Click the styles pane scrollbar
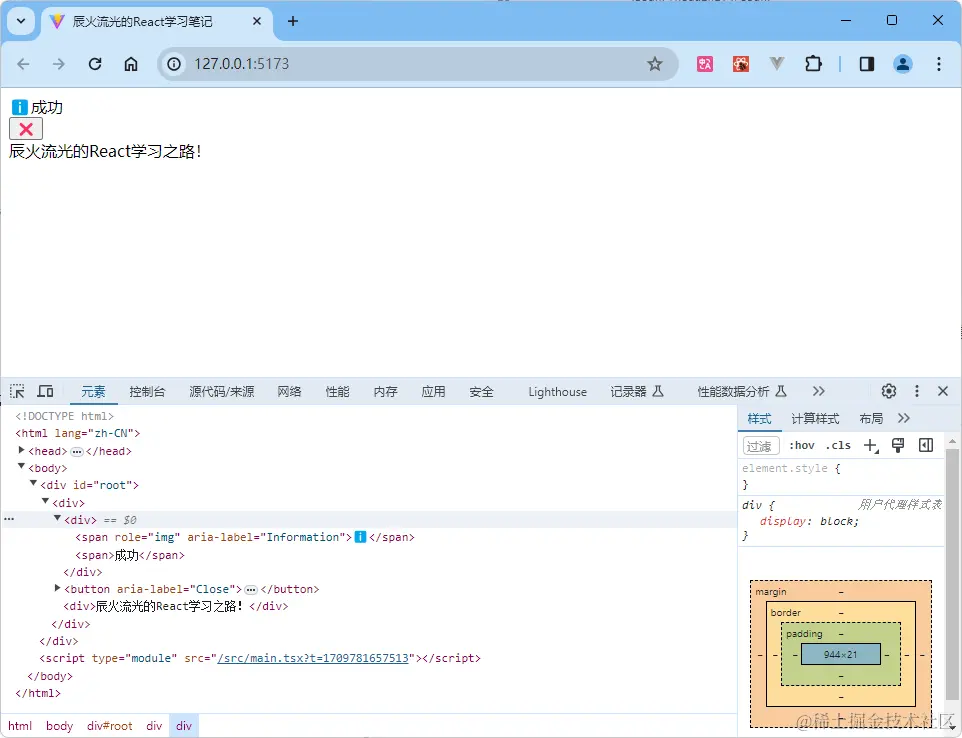Viewport: 962px width, 738px height. [952, 574]
